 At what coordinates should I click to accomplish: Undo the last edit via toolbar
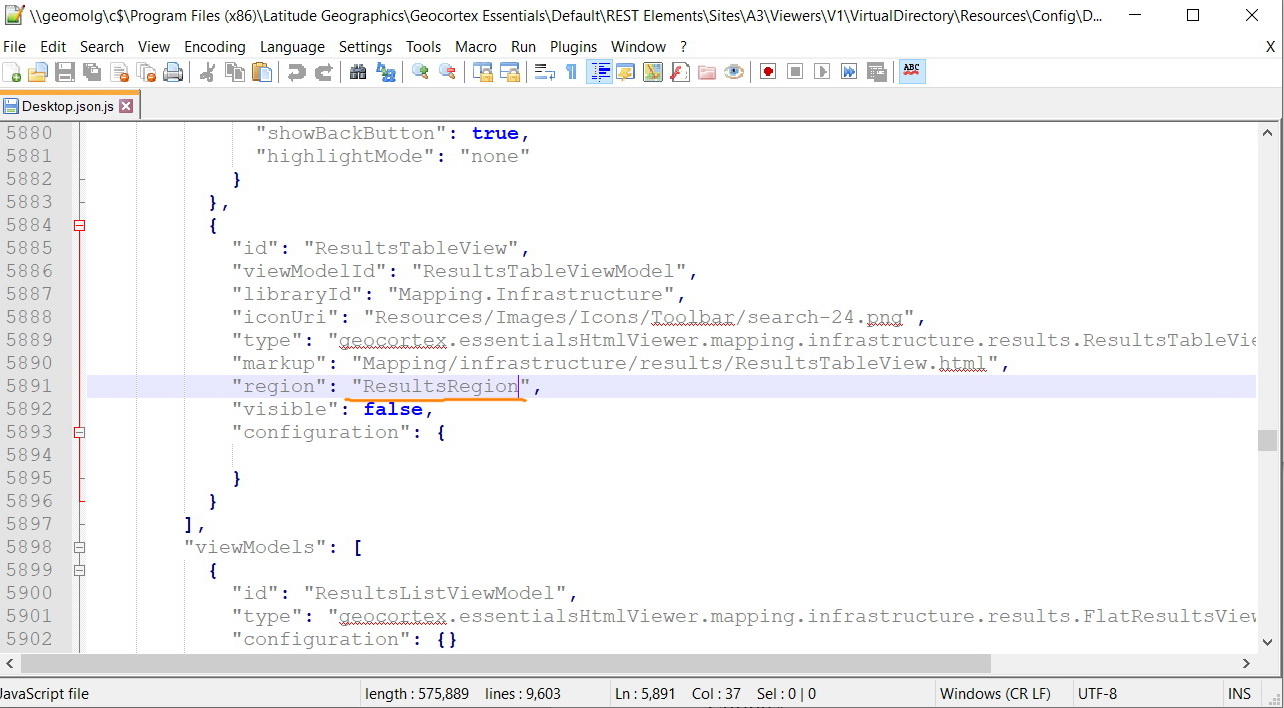tap(297, 72)
